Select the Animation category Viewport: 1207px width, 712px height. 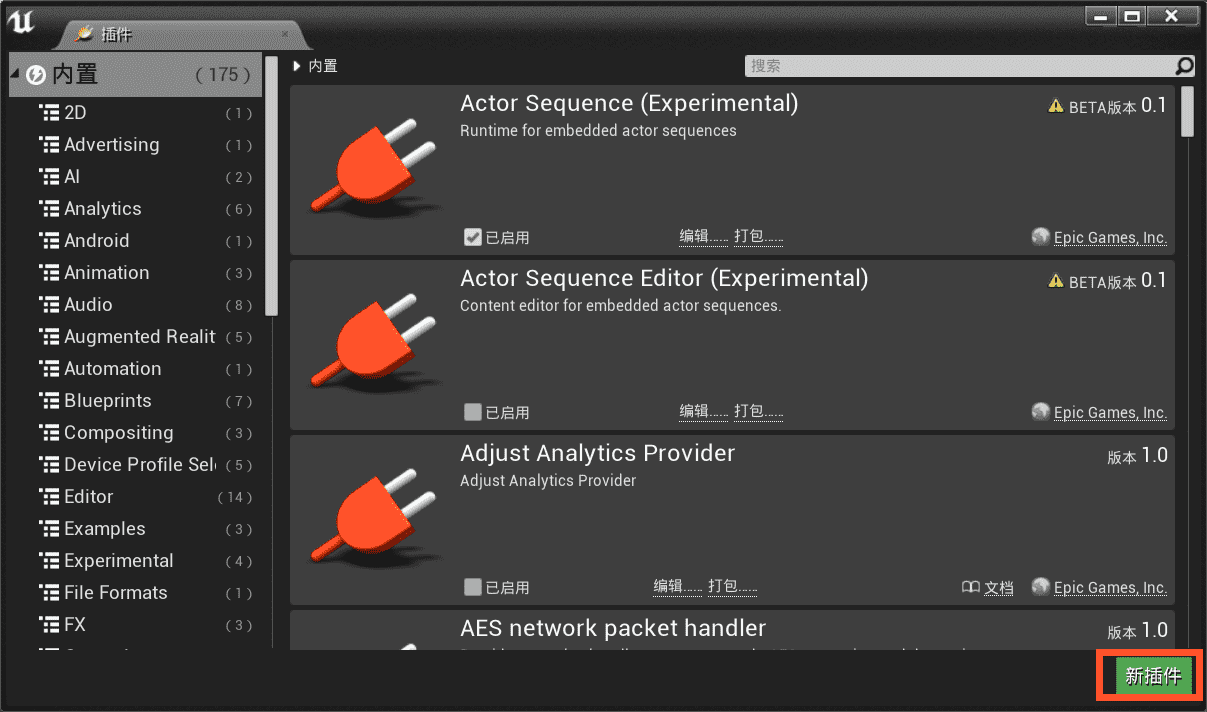[106, 273]
